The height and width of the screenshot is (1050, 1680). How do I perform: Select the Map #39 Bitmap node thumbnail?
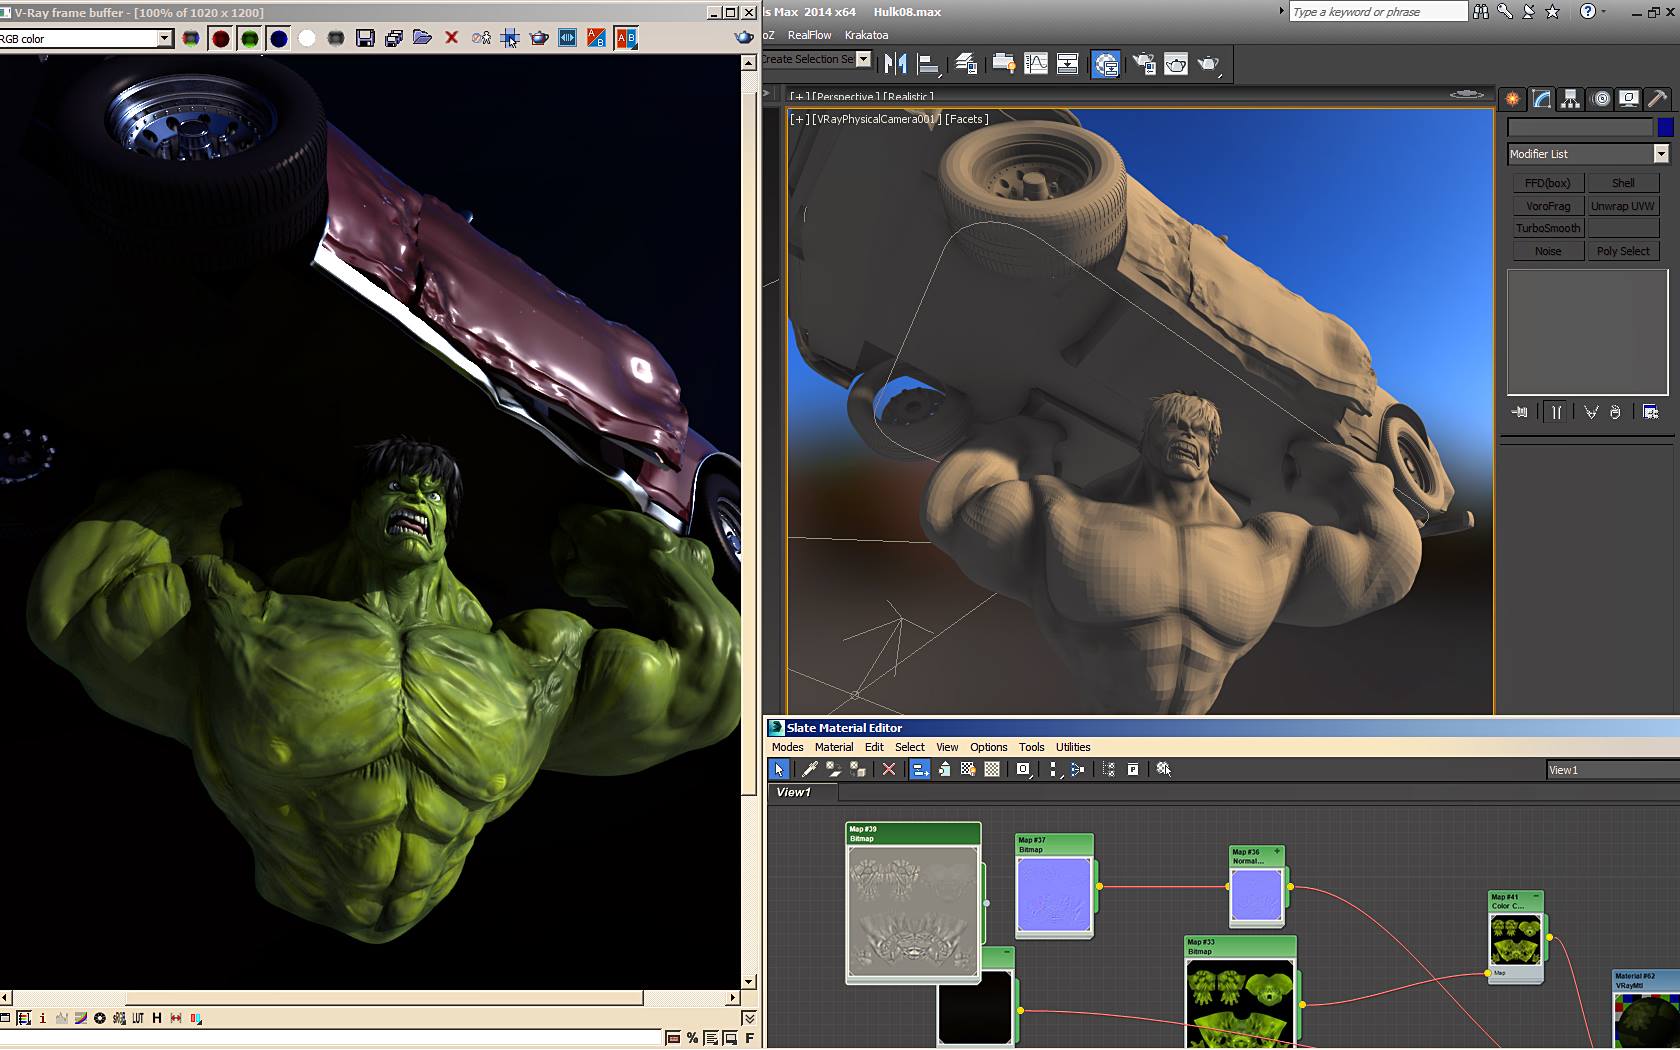(913, 911)
